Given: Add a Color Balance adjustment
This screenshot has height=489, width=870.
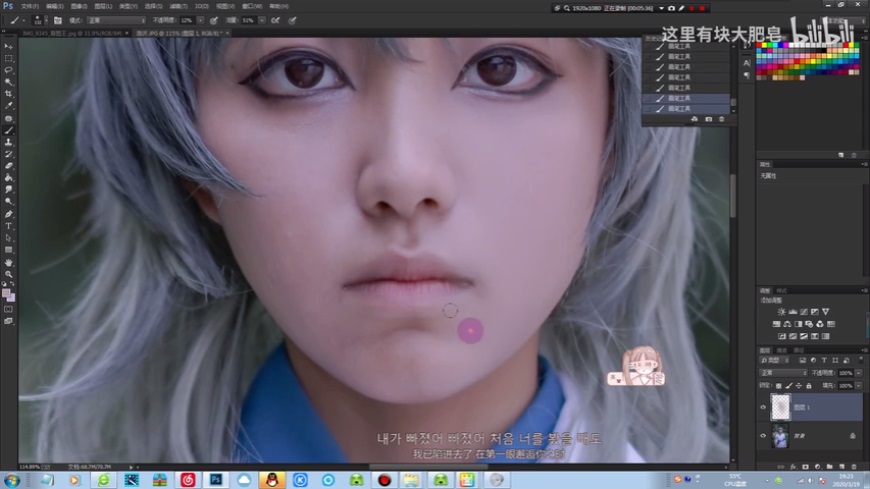Looking at the screenshot, I should point(787,324).
